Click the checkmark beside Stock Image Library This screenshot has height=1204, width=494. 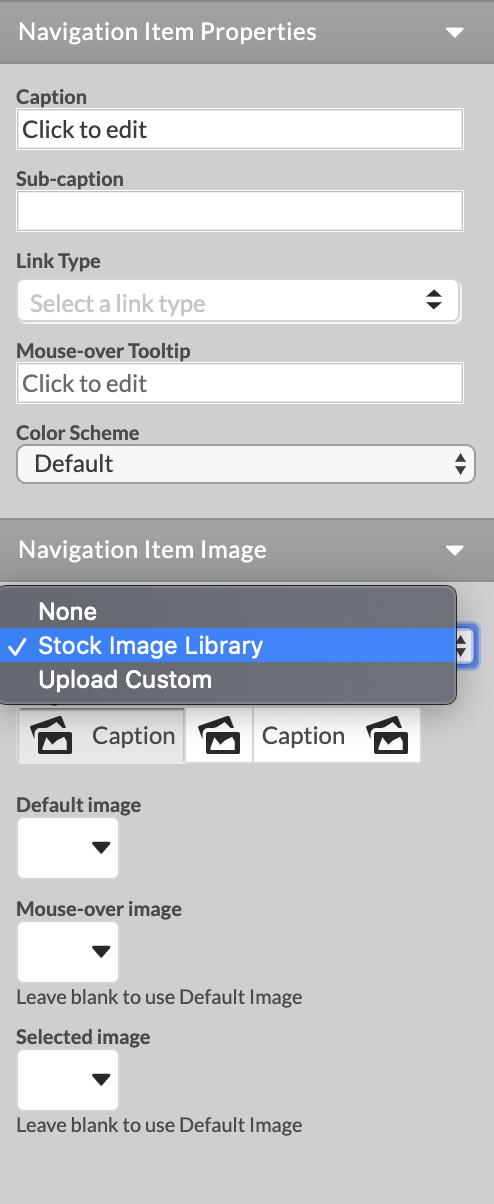tap(17, 646)
